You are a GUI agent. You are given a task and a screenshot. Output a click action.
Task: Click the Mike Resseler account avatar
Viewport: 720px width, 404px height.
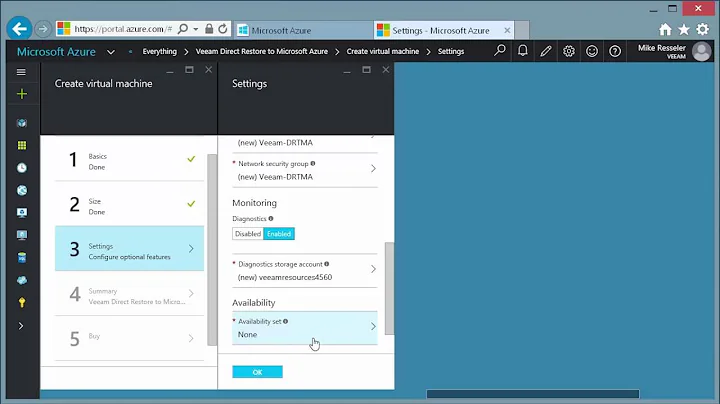click(x=701, y=51)
